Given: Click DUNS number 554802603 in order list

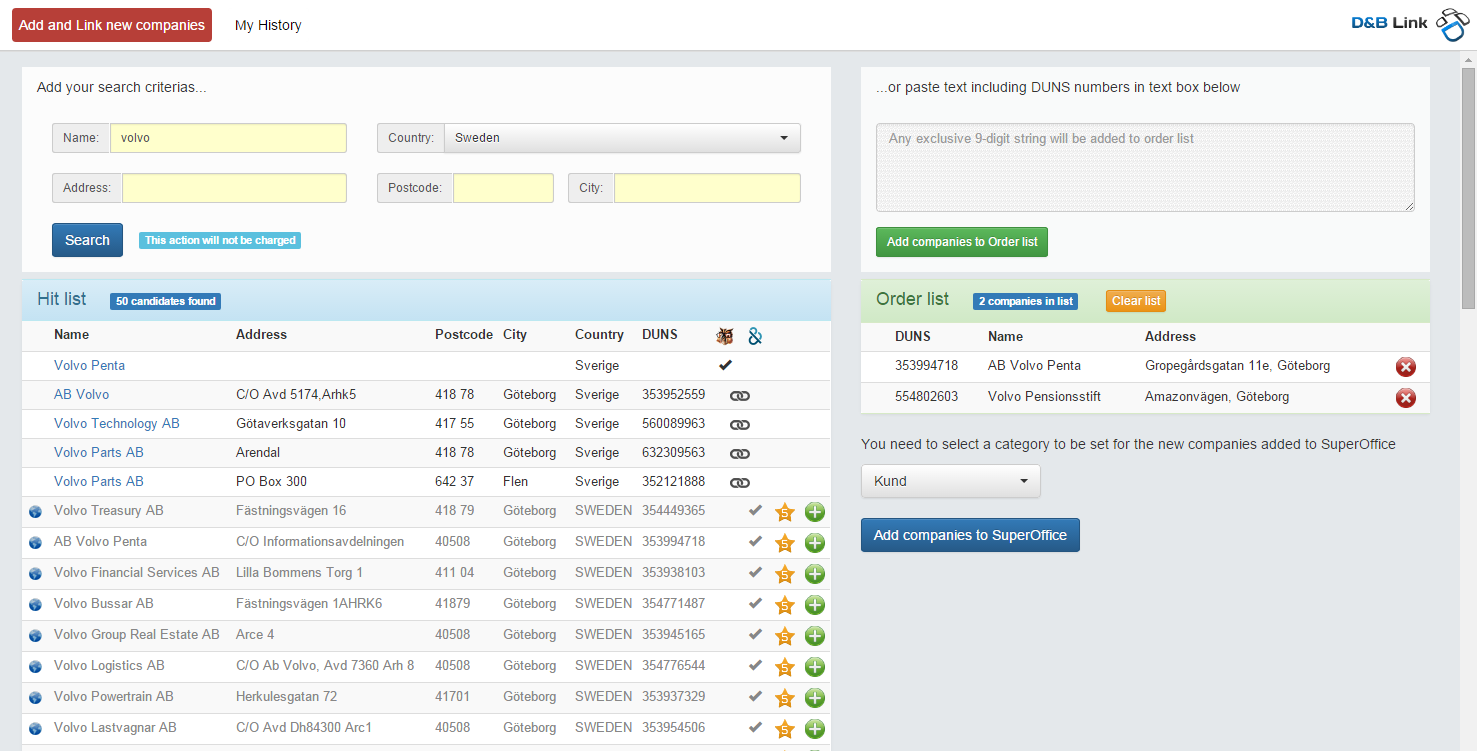Looking at the screenshot, I should pyautogui.click(x=926, y=396).
